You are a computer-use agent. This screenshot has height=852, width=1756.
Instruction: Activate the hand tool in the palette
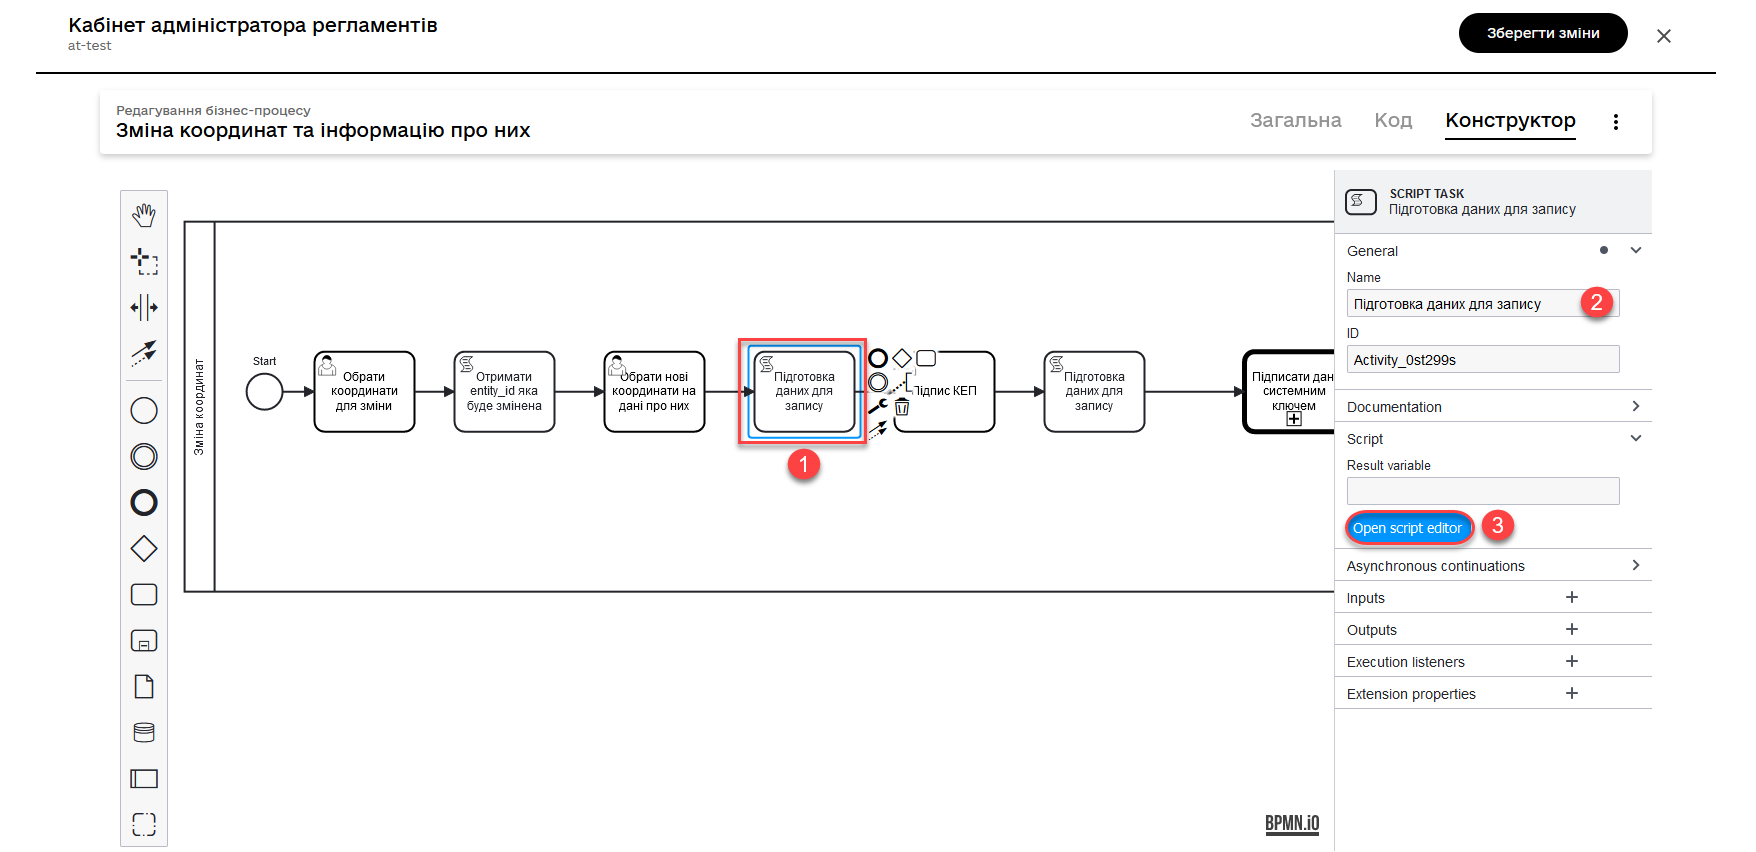[144, 215]
